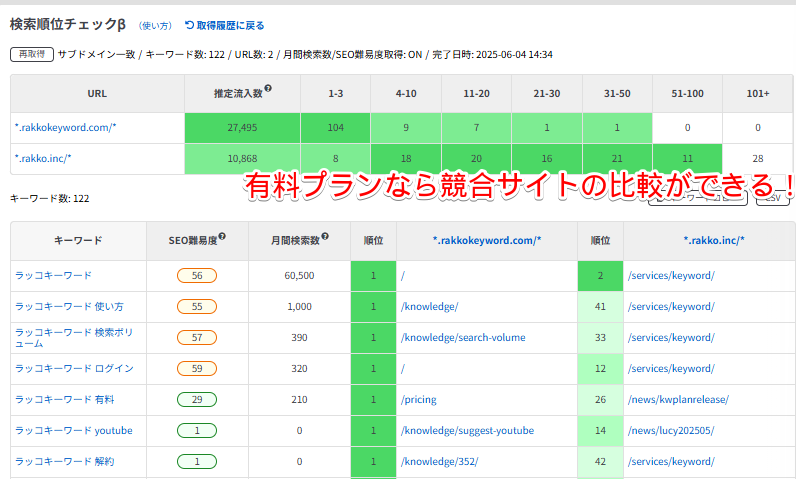Open the /knowledge/search-volume URL link
This screenshot has height=479, width=809.
click(463, 338)
